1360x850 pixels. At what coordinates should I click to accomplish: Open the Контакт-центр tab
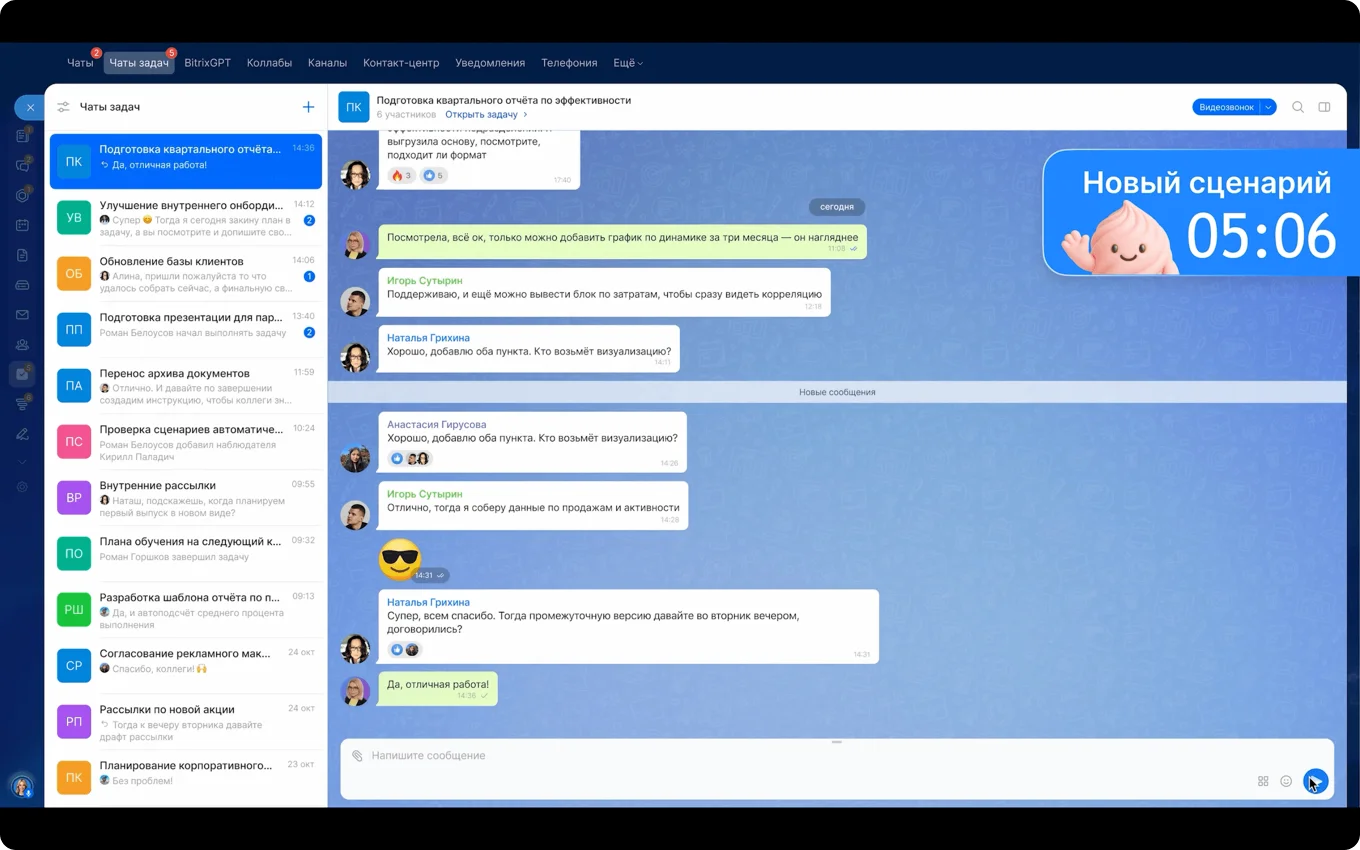click(x=401, y=63)
